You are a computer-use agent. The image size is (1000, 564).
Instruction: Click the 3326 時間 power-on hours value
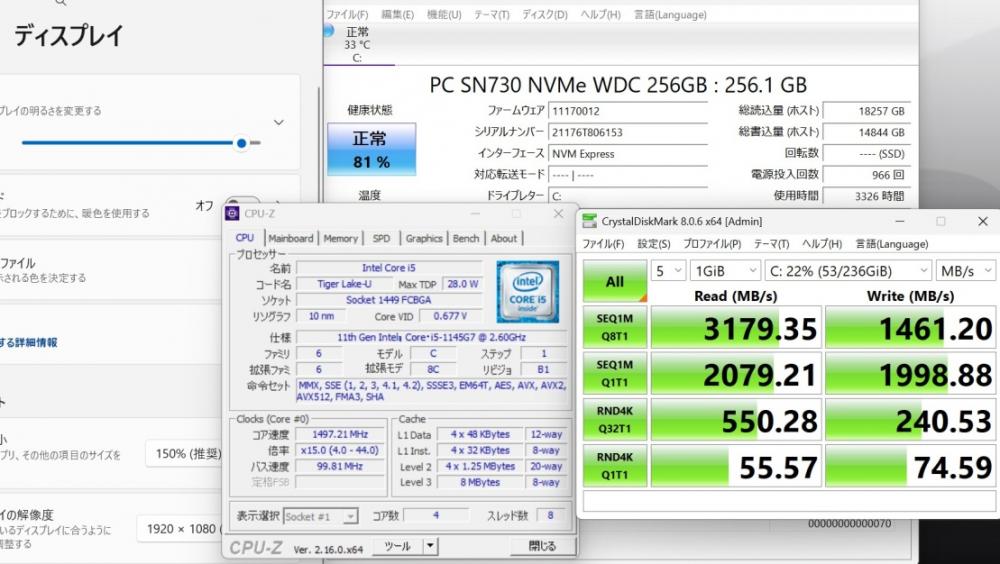tap(867, 196)
